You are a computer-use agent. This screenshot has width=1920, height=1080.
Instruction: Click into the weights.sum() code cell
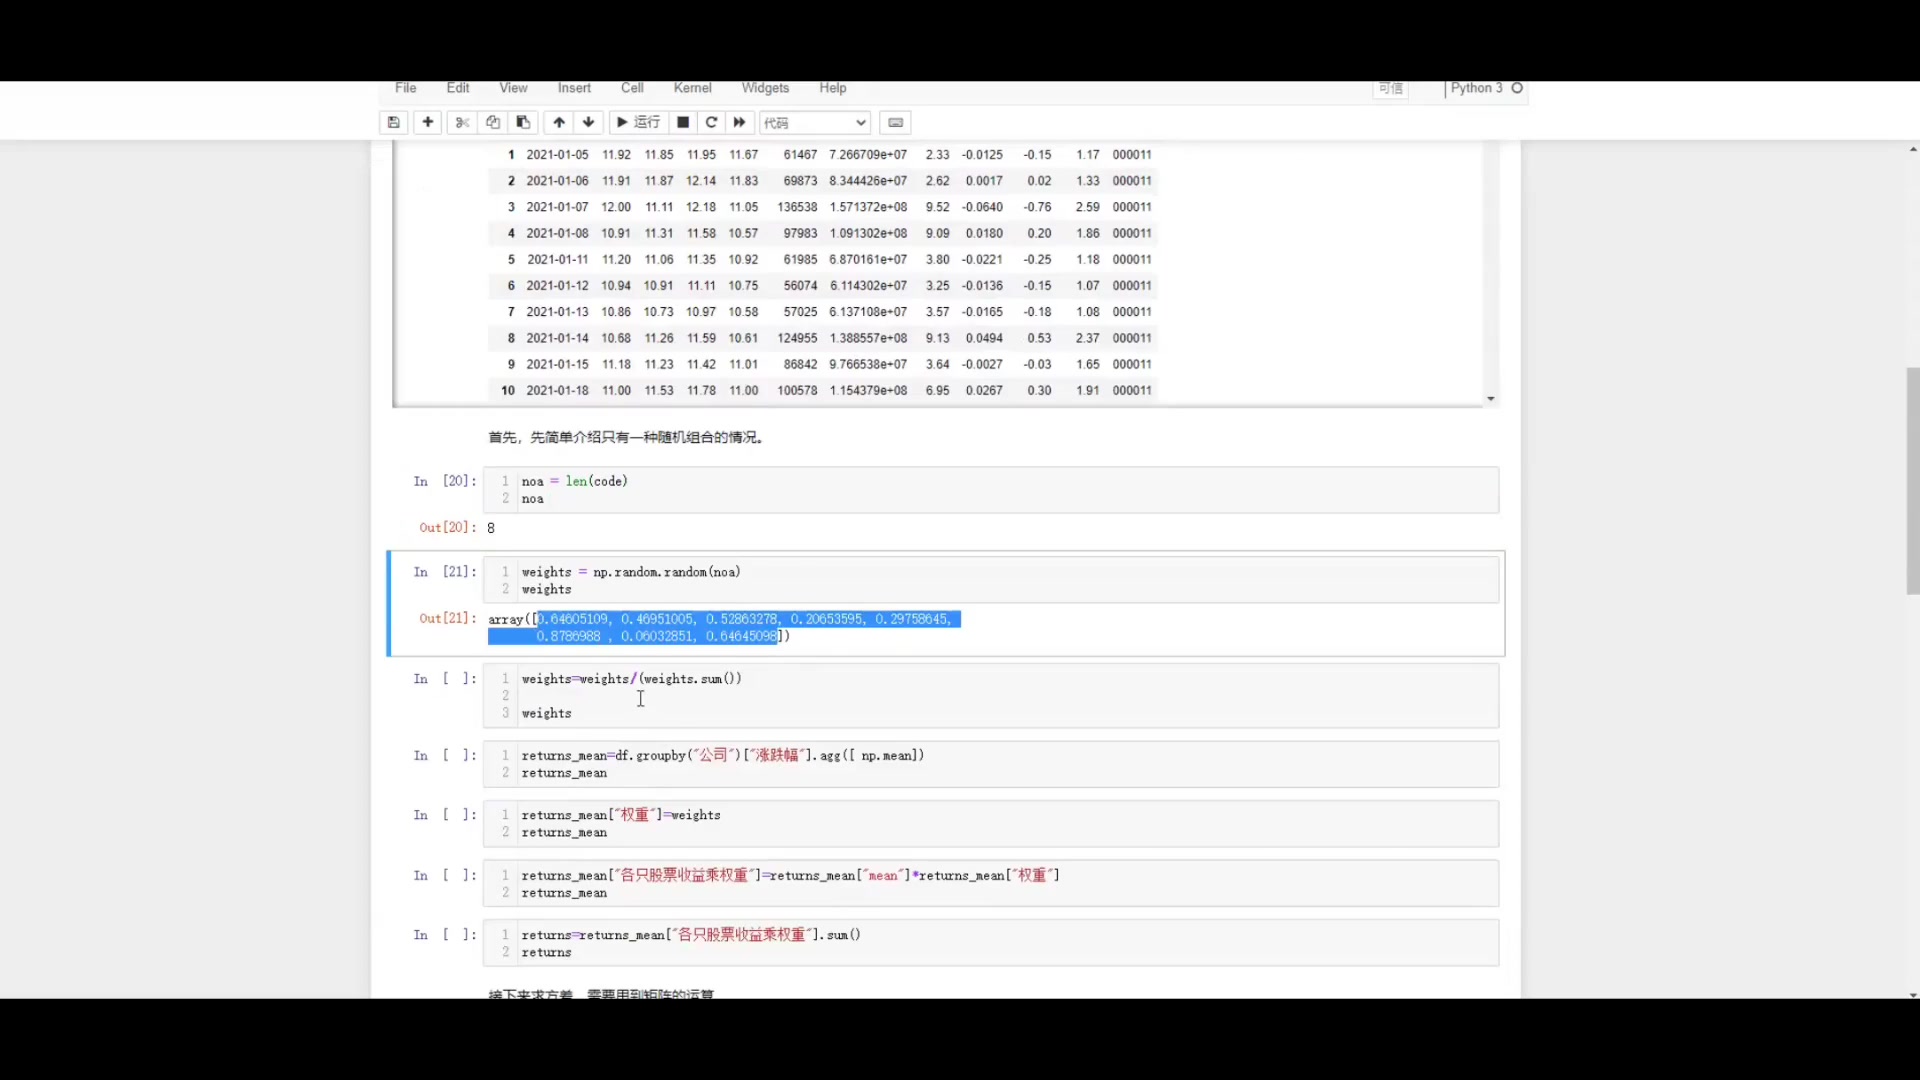[990, 695]
